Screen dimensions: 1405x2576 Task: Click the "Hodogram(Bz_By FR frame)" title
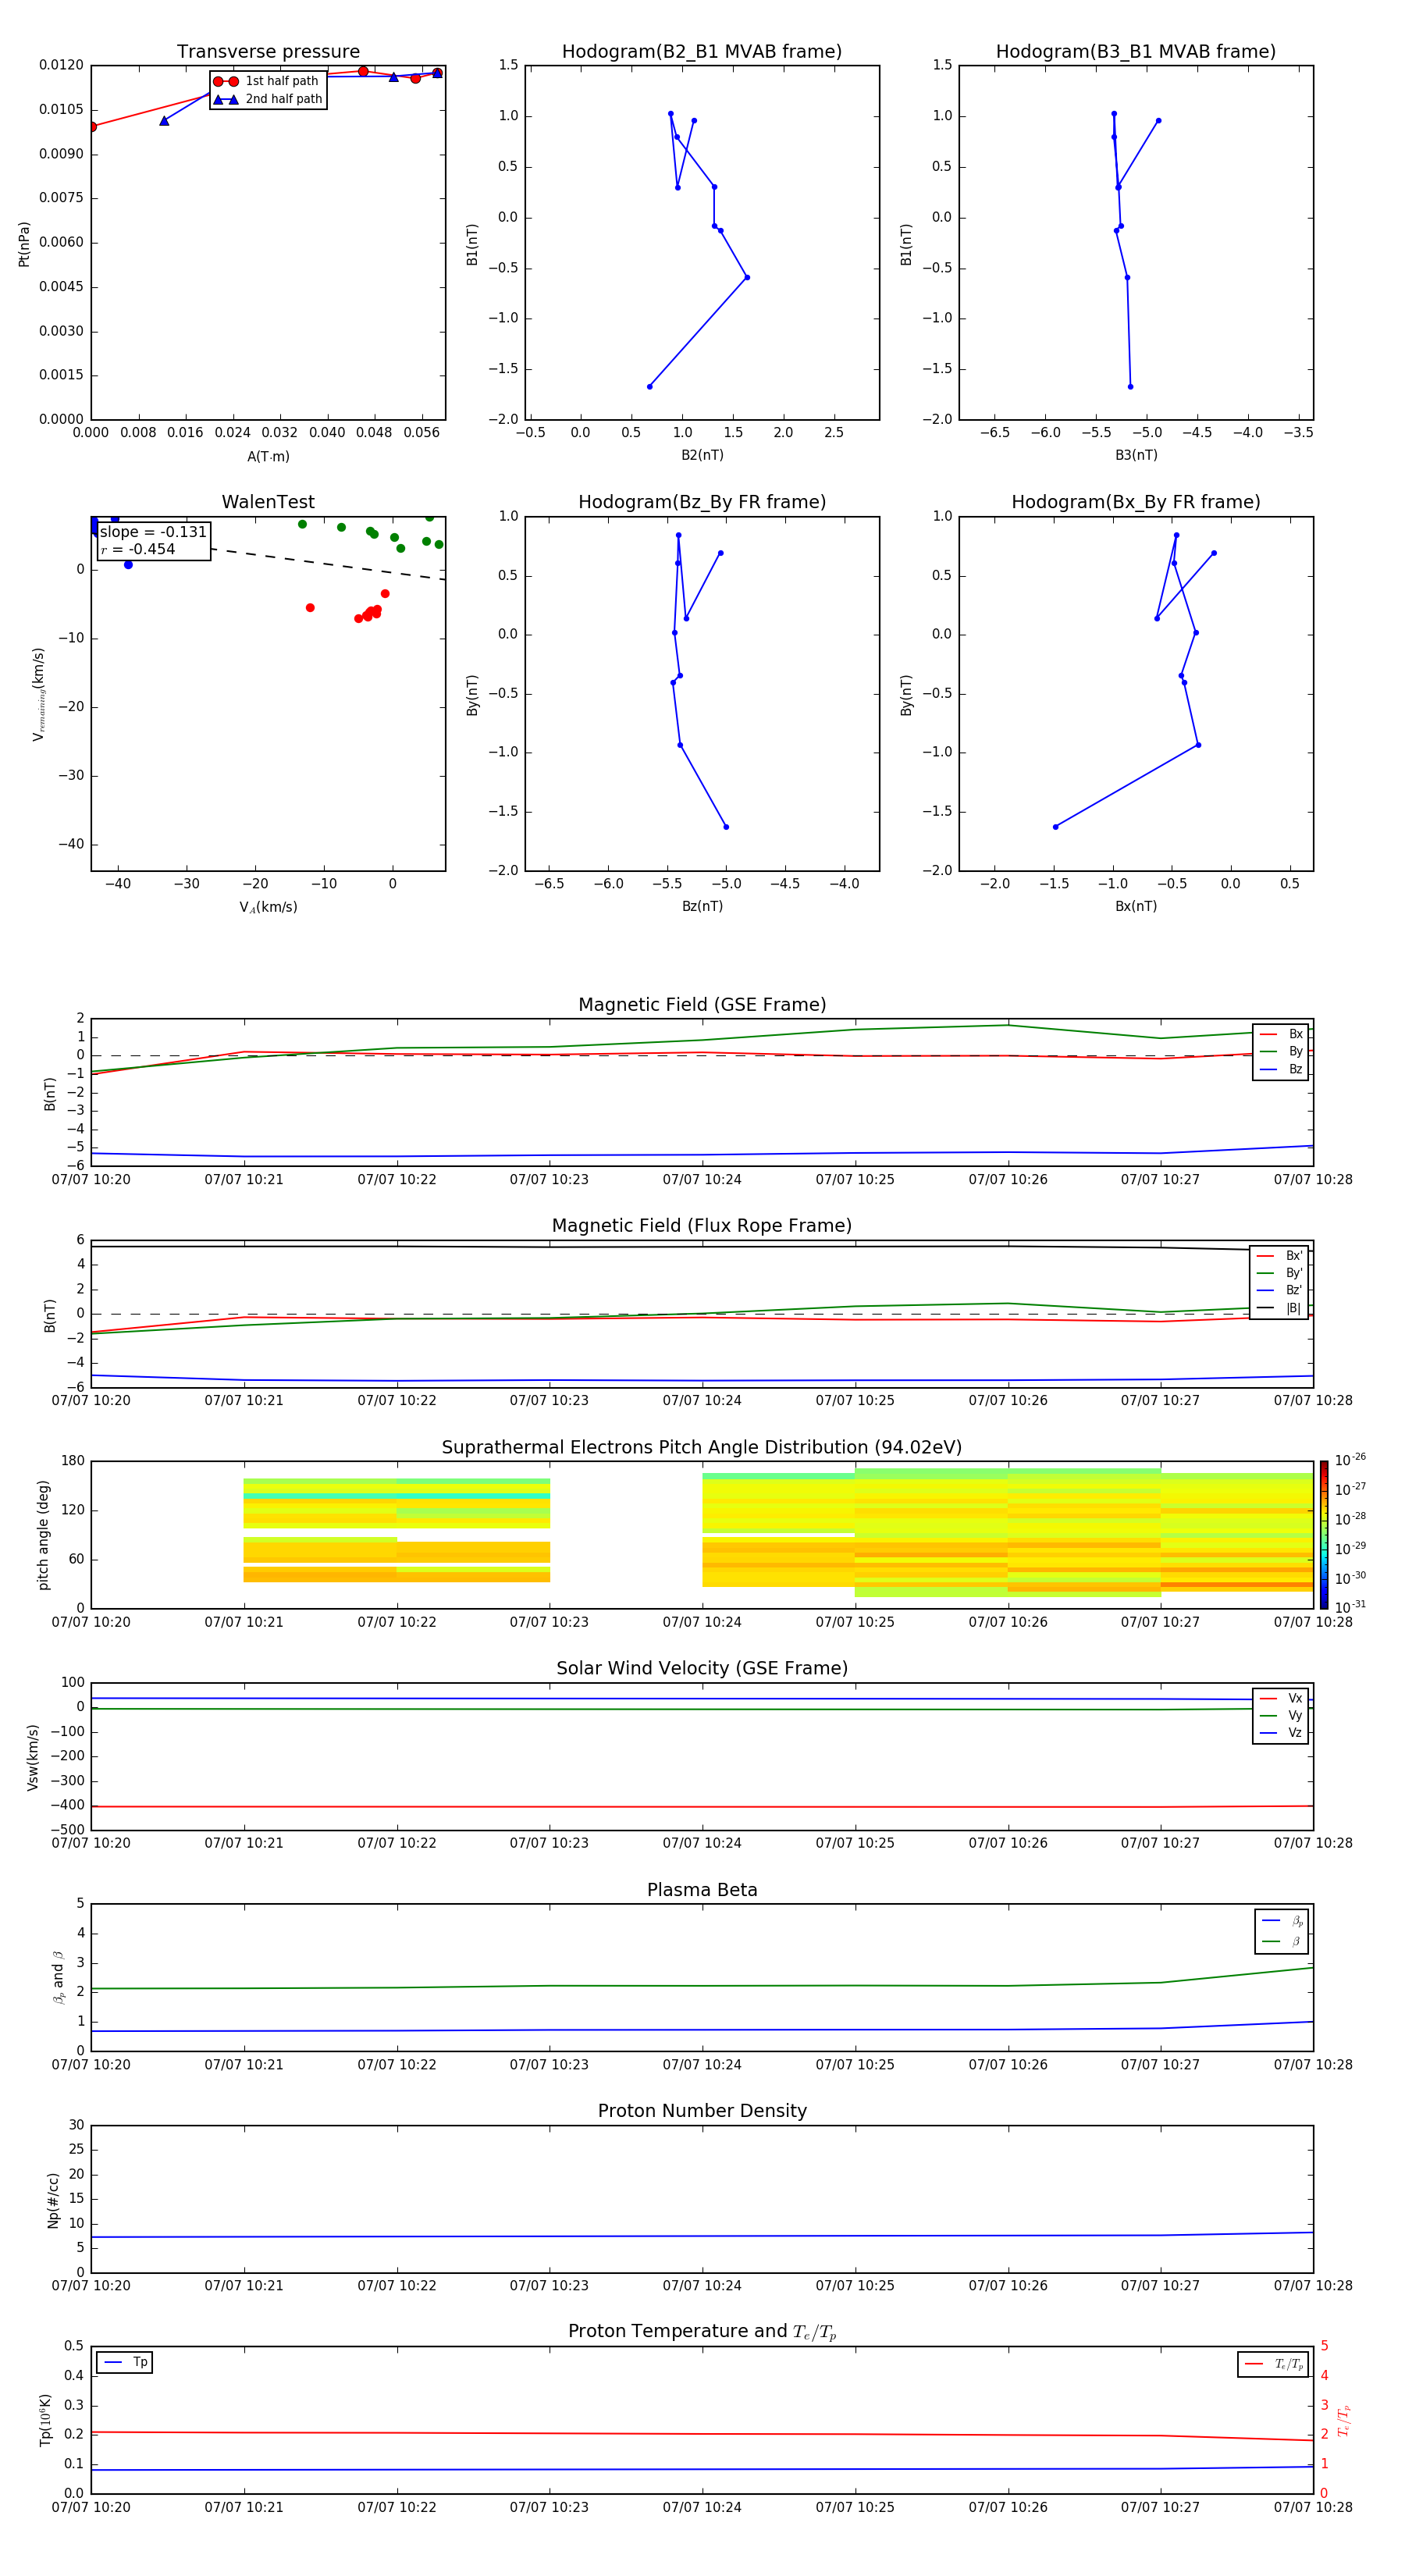point(702,502)
